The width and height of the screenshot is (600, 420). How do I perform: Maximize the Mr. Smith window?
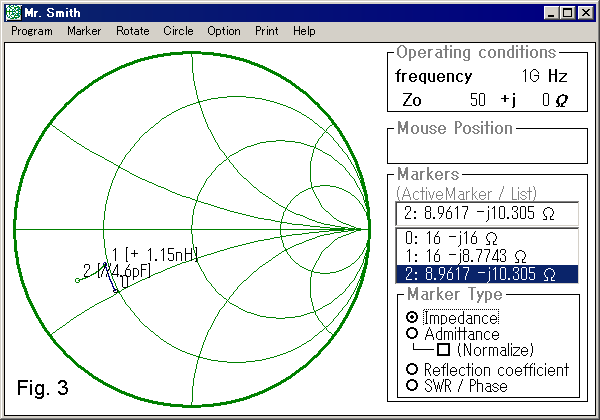[x=568, y=13]
